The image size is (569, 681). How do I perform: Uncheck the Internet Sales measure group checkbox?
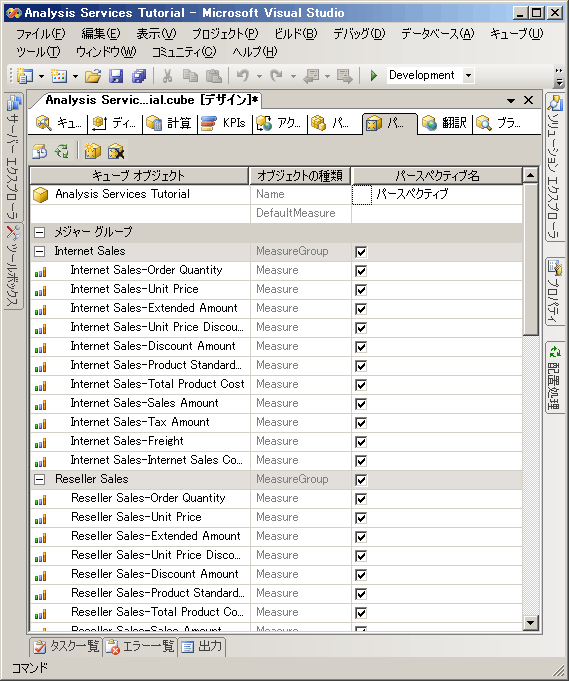point(361,252)
